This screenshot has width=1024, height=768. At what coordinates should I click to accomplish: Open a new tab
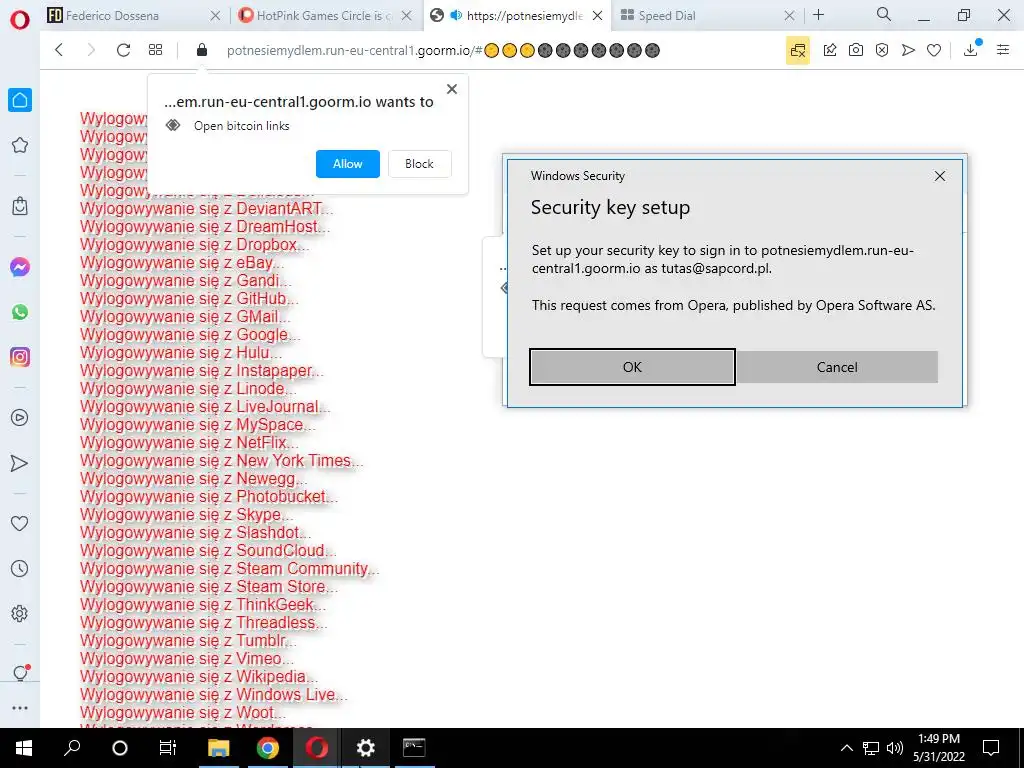pos(818,15)
